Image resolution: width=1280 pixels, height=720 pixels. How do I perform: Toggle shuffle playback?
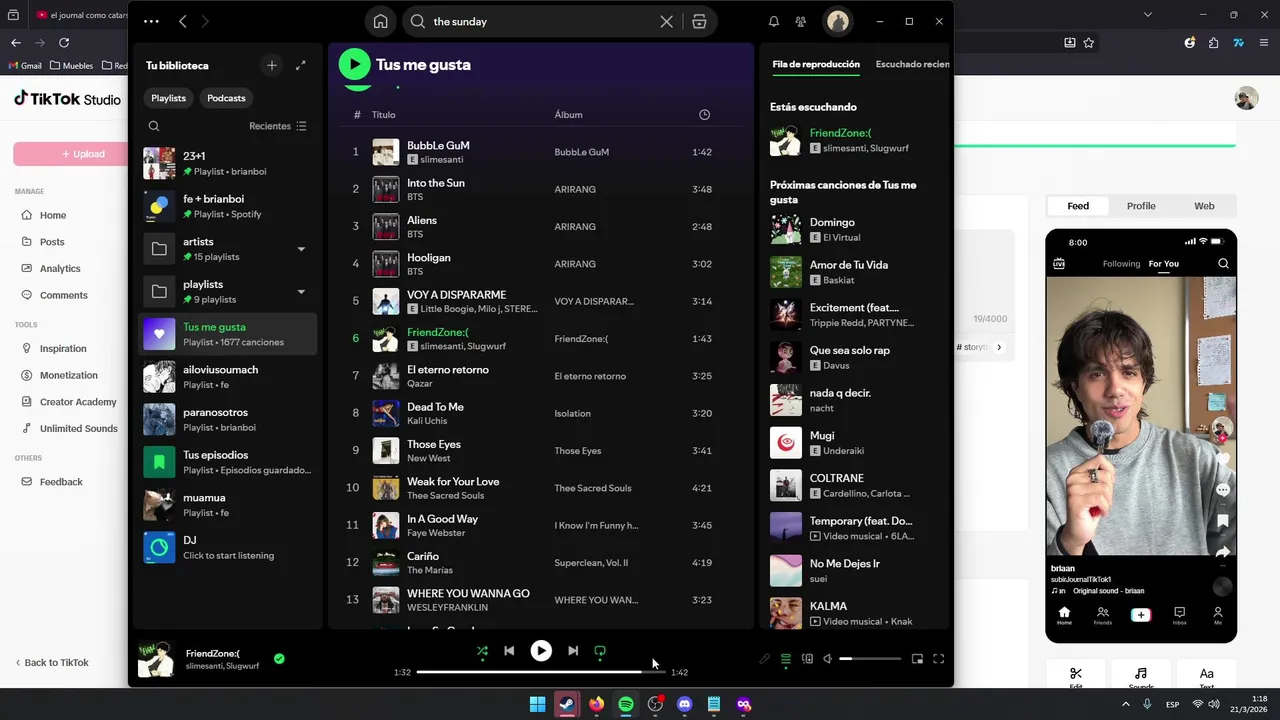[x=482, y=651]
